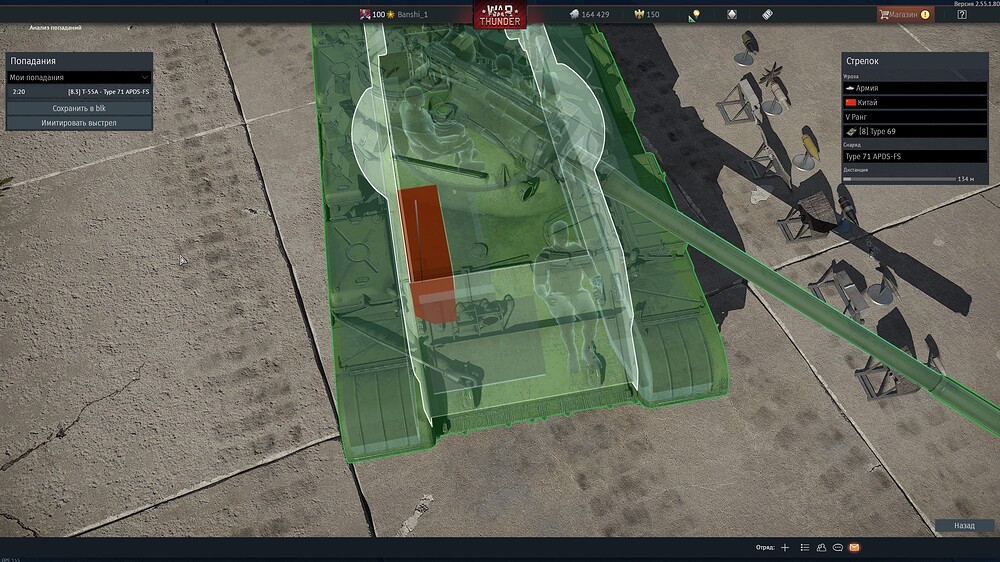Click the War Thunder logo button

coord(499,15)
